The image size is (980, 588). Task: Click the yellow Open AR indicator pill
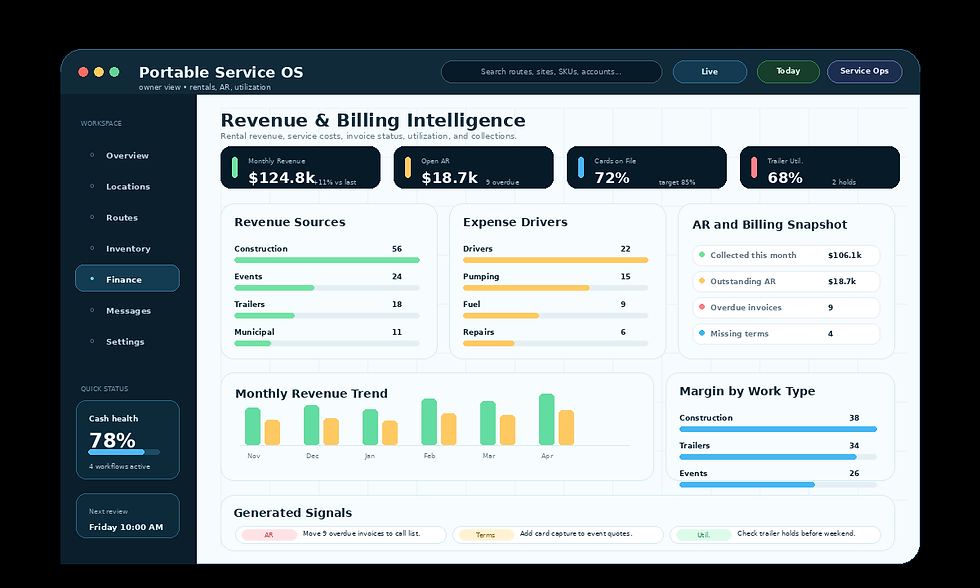[x=408, y=167]
